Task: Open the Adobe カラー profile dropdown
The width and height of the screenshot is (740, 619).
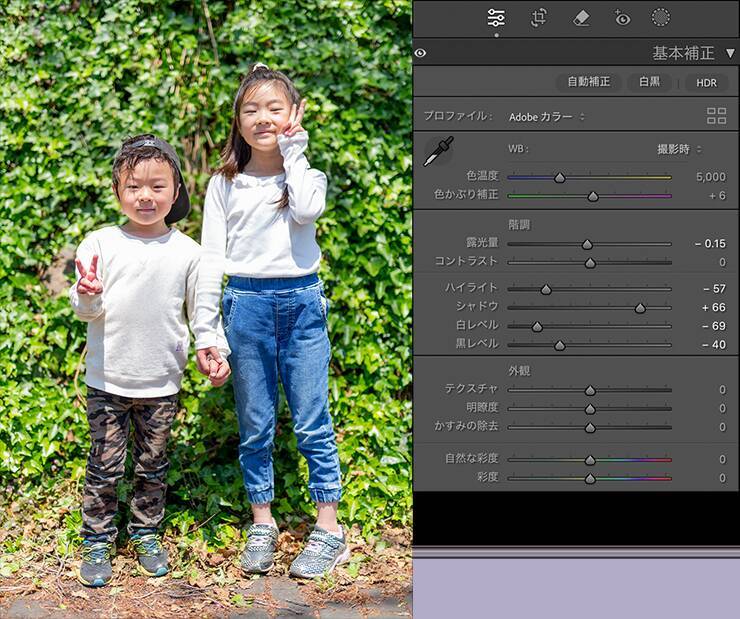Action: (x=546, y=117)
